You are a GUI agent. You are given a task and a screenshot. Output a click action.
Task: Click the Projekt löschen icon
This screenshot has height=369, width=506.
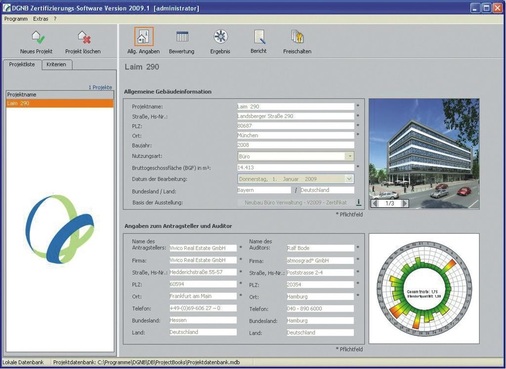coord(84,37)
